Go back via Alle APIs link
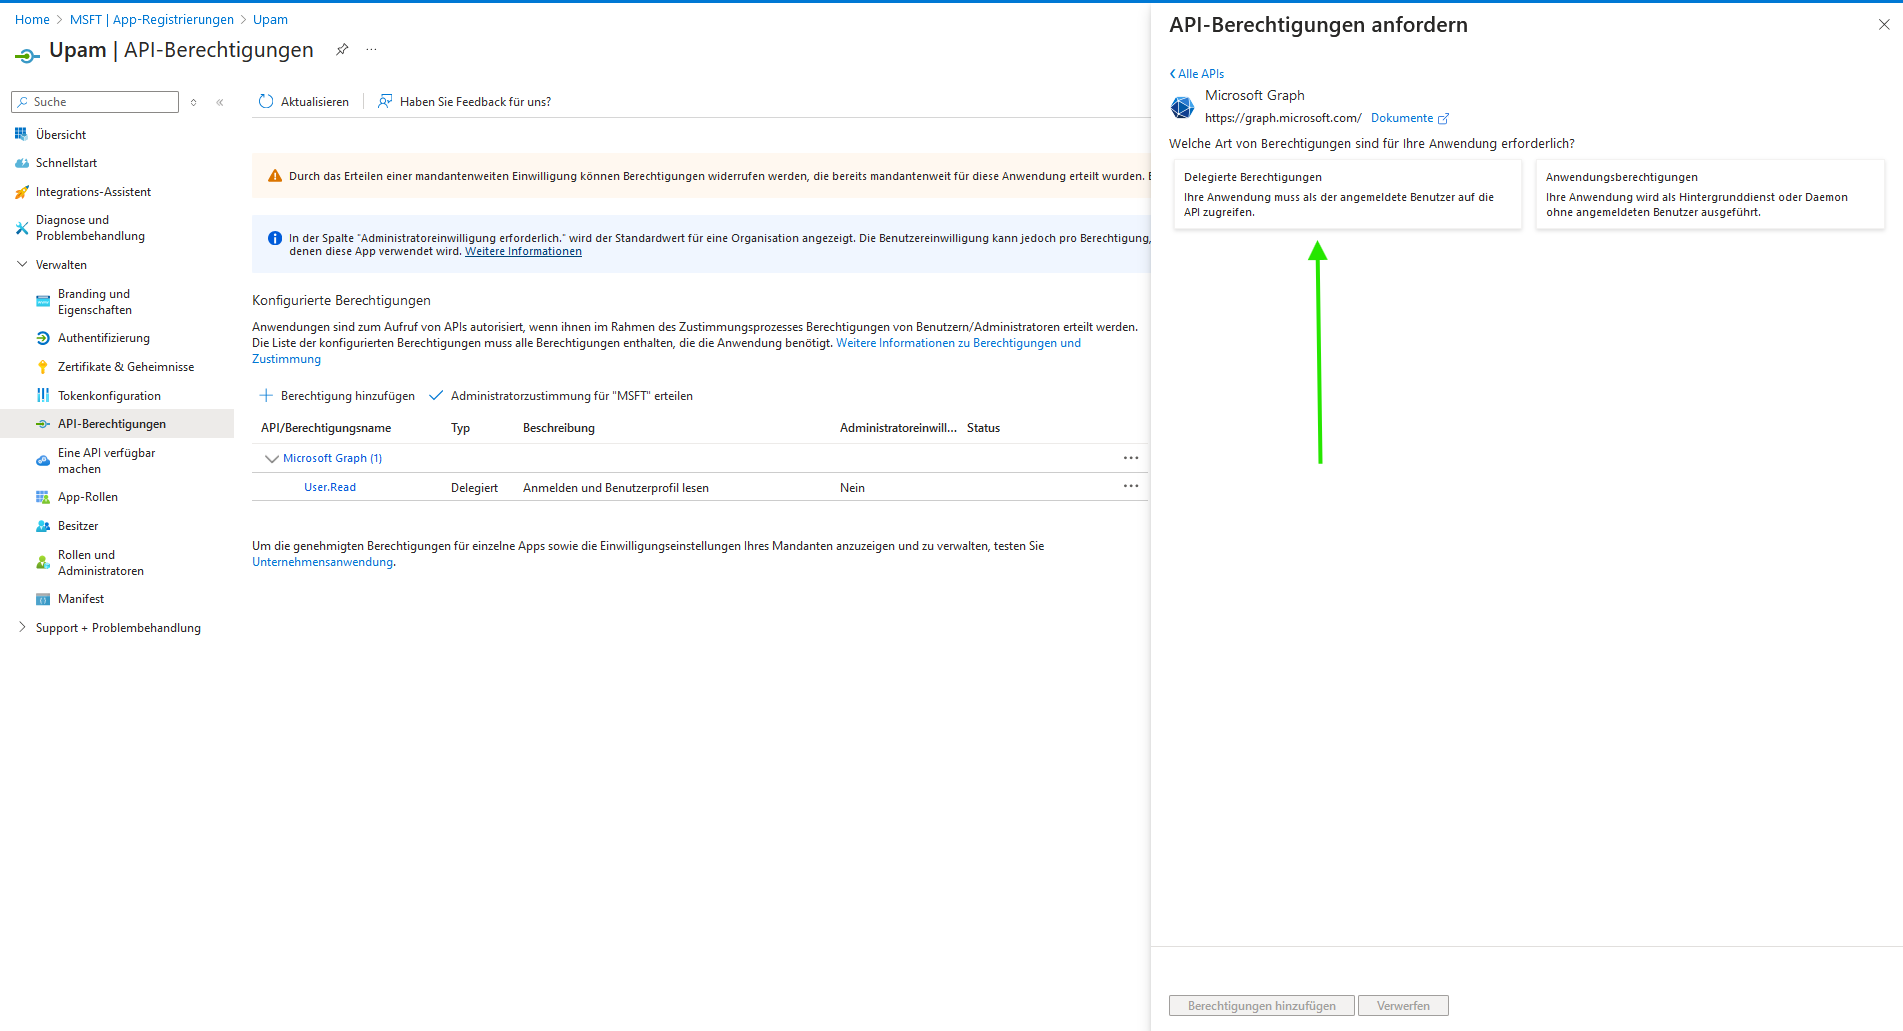This screenshot has width=1903, height=1031. 1197,74
